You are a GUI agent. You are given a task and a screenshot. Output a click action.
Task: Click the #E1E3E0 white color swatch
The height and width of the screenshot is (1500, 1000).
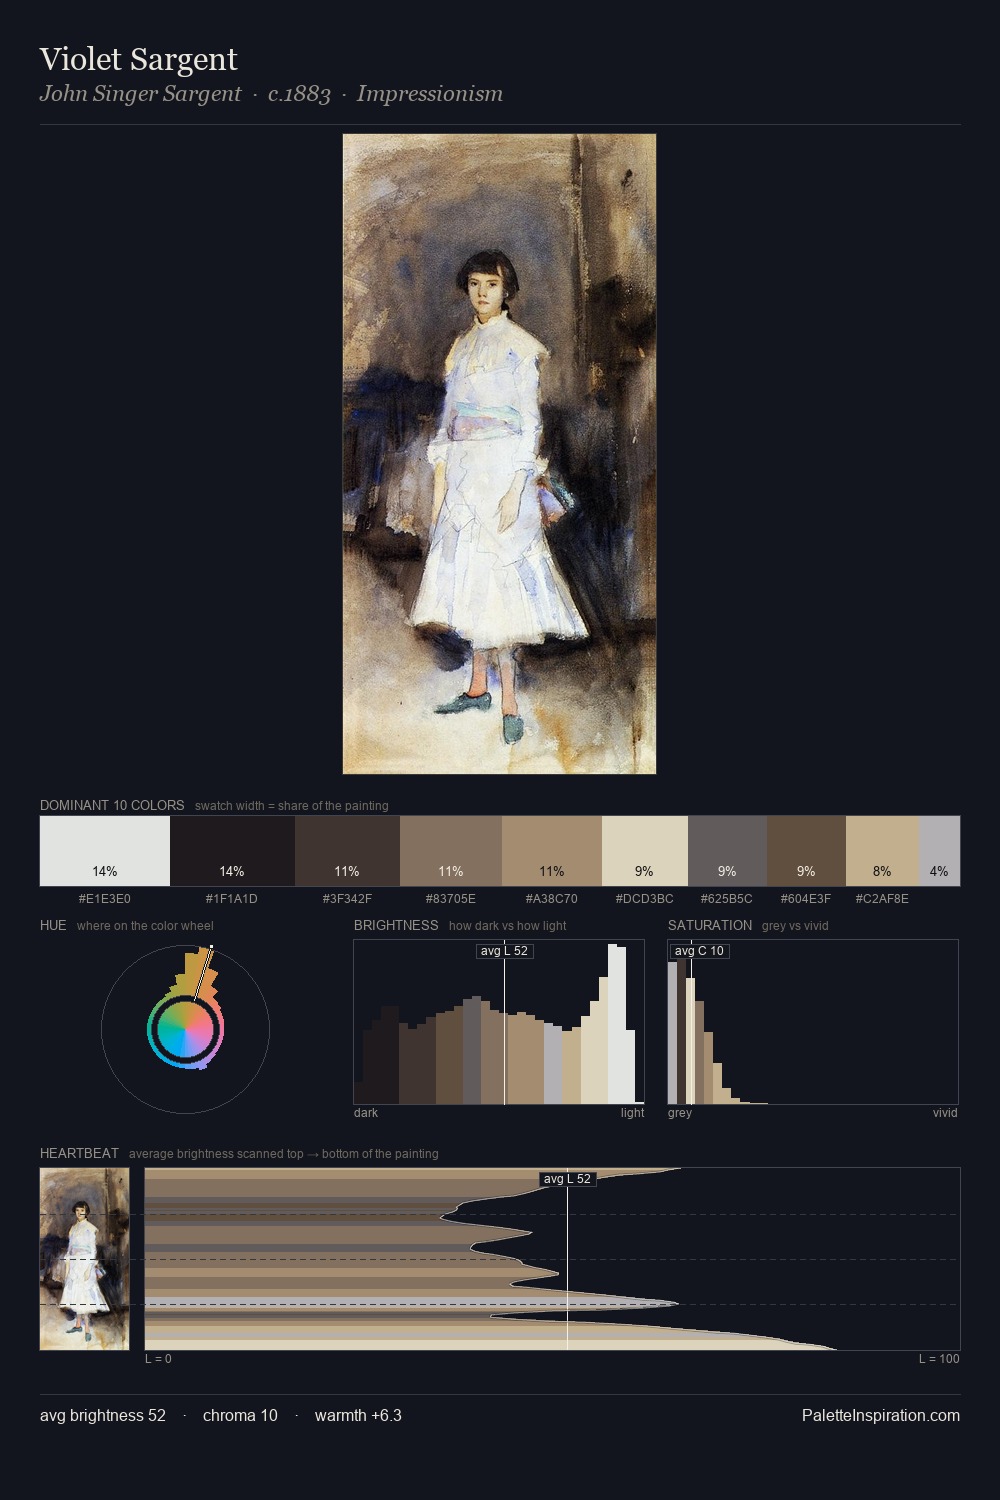click(x=105, y=851)
